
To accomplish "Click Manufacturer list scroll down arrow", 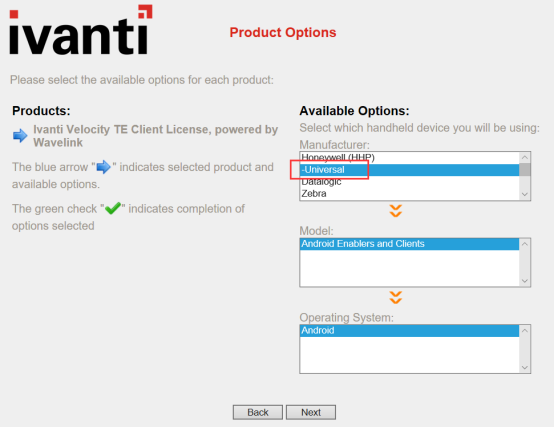I will 525,194.
